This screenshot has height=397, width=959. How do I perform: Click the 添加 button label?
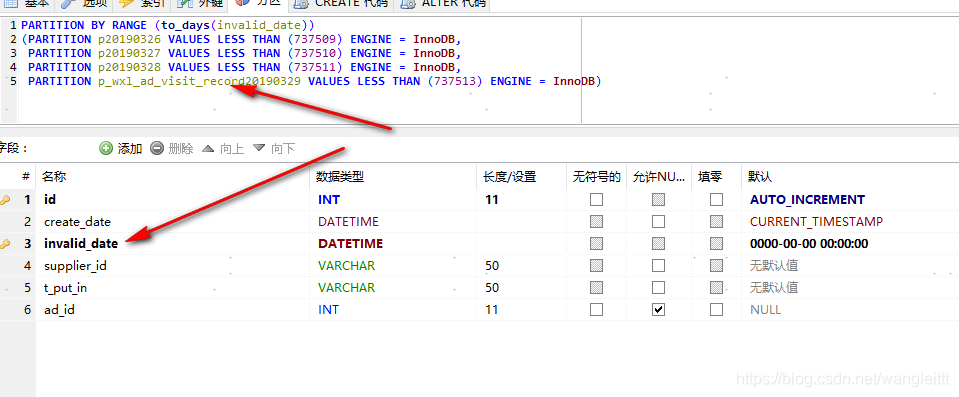coord(130,148)
